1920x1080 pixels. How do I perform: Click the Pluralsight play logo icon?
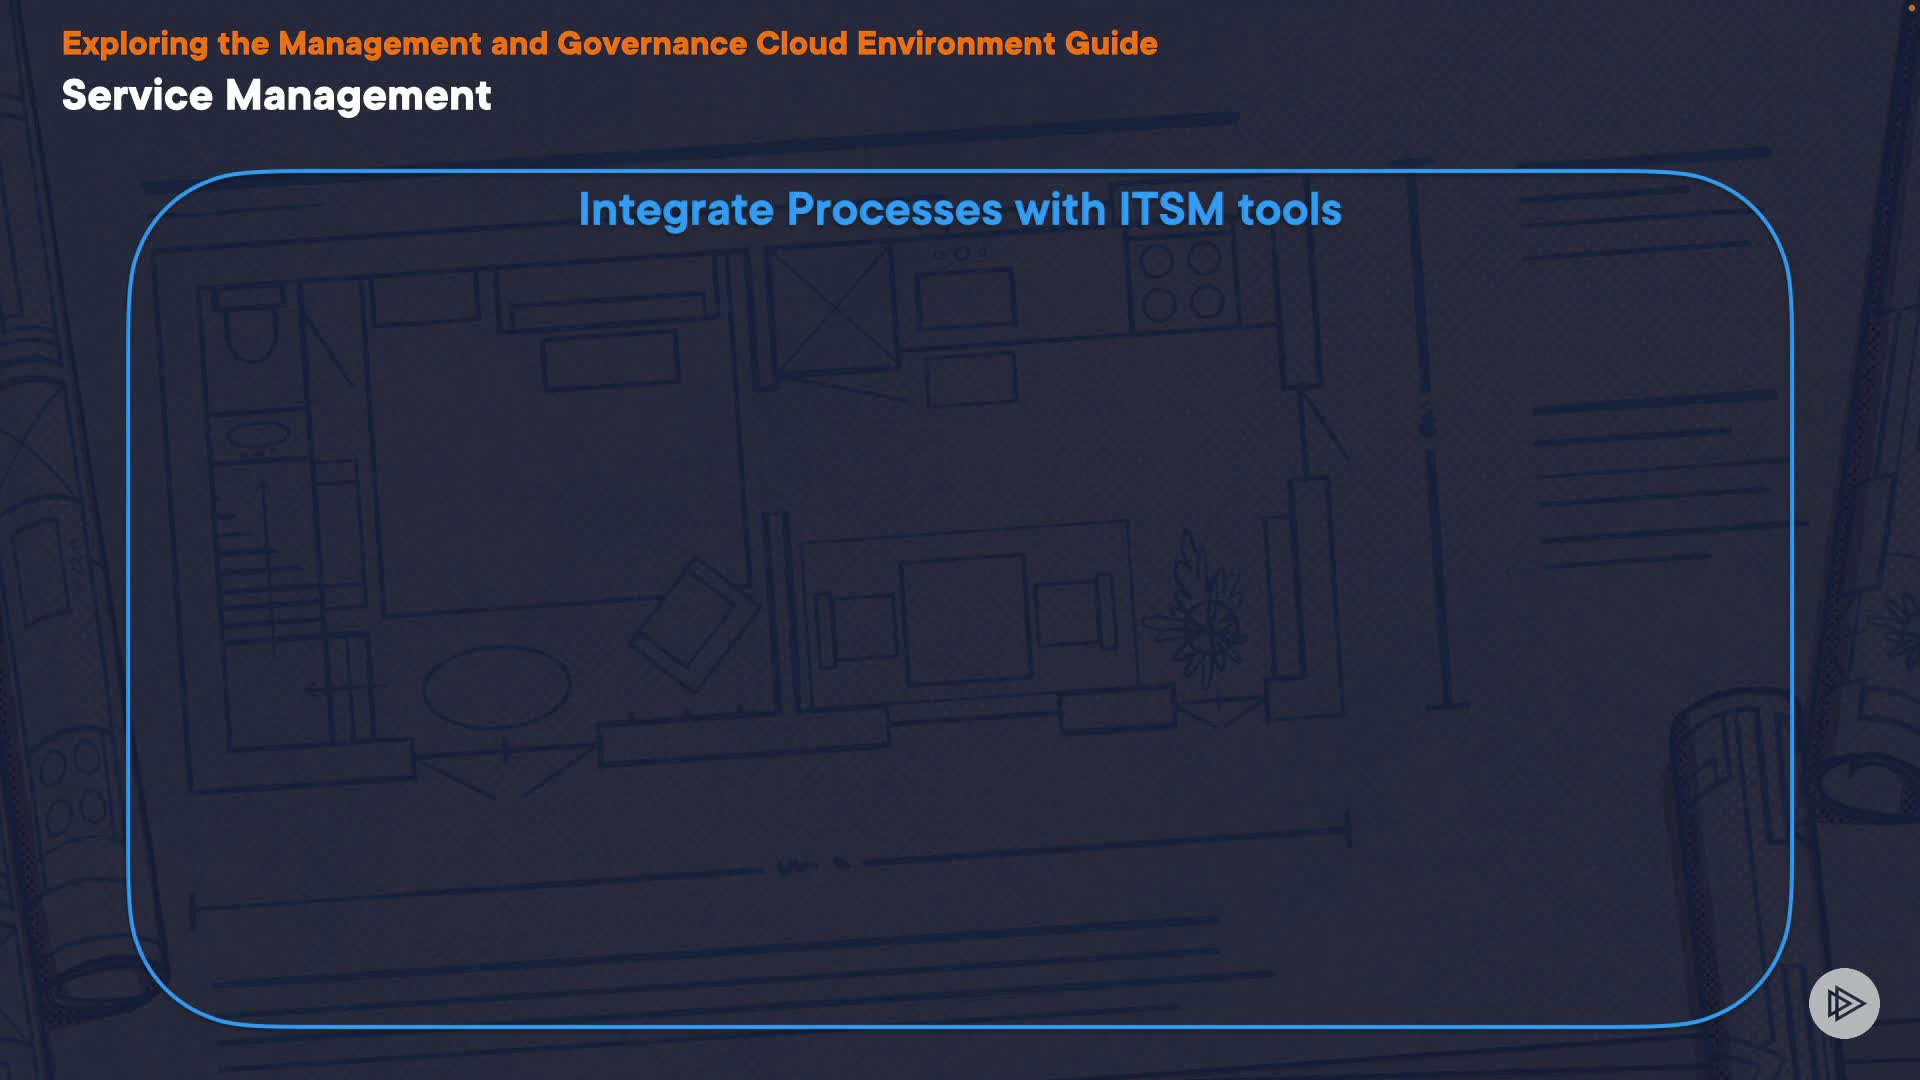click(1844, 1003)
